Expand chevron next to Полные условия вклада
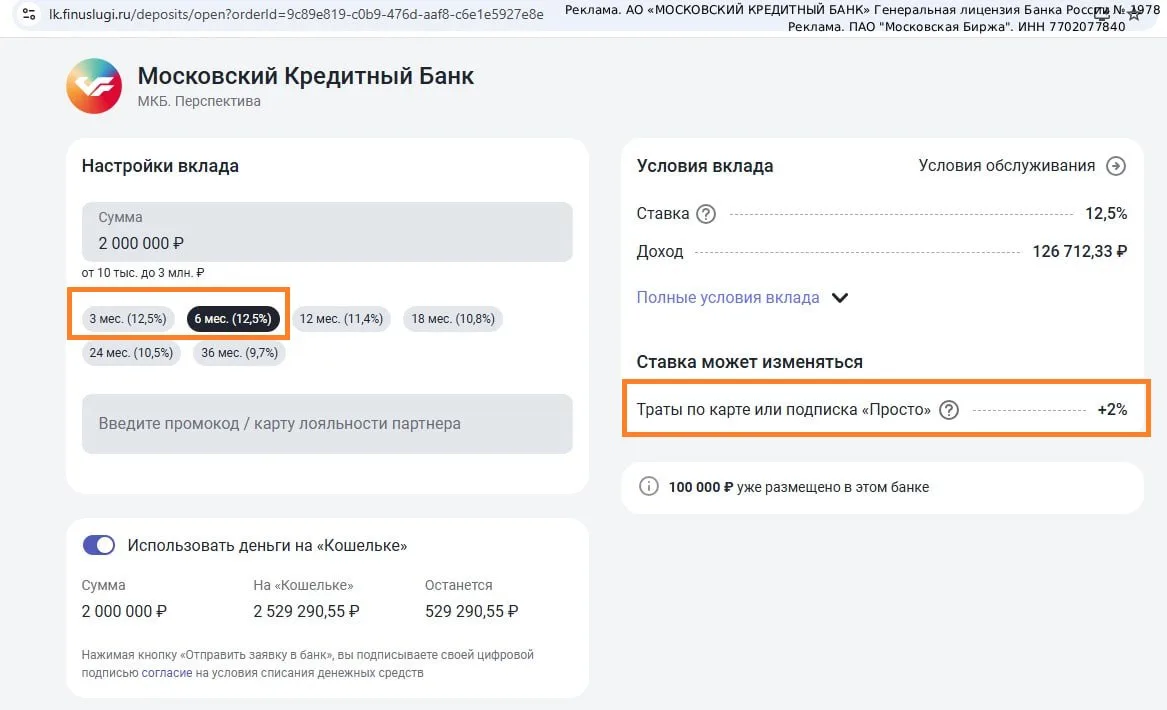 (840, 298)
